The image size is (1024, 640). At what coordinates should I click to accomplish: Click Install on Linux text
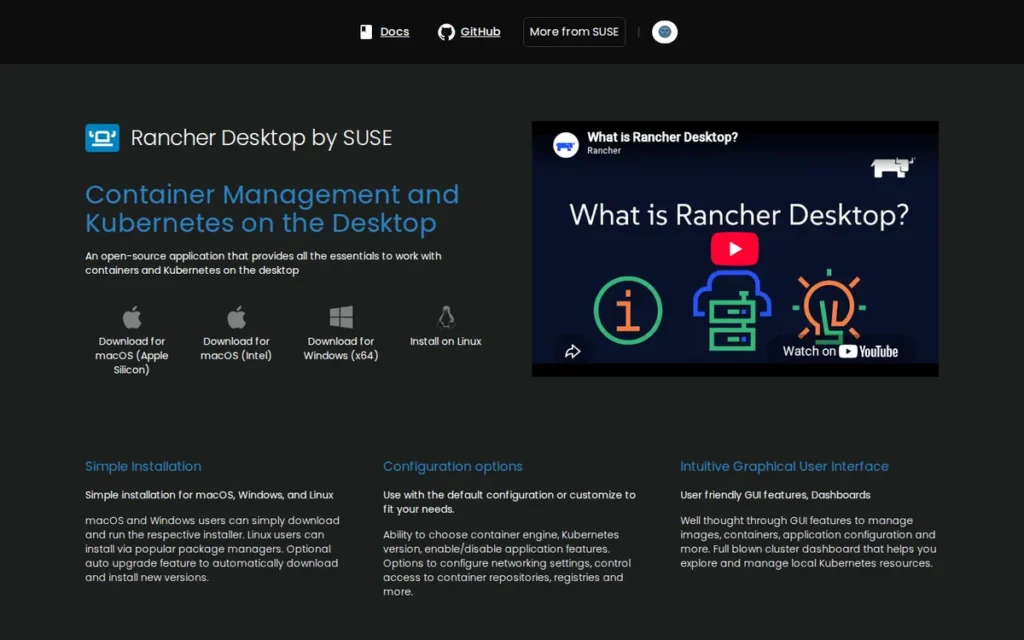pos(445,341)
